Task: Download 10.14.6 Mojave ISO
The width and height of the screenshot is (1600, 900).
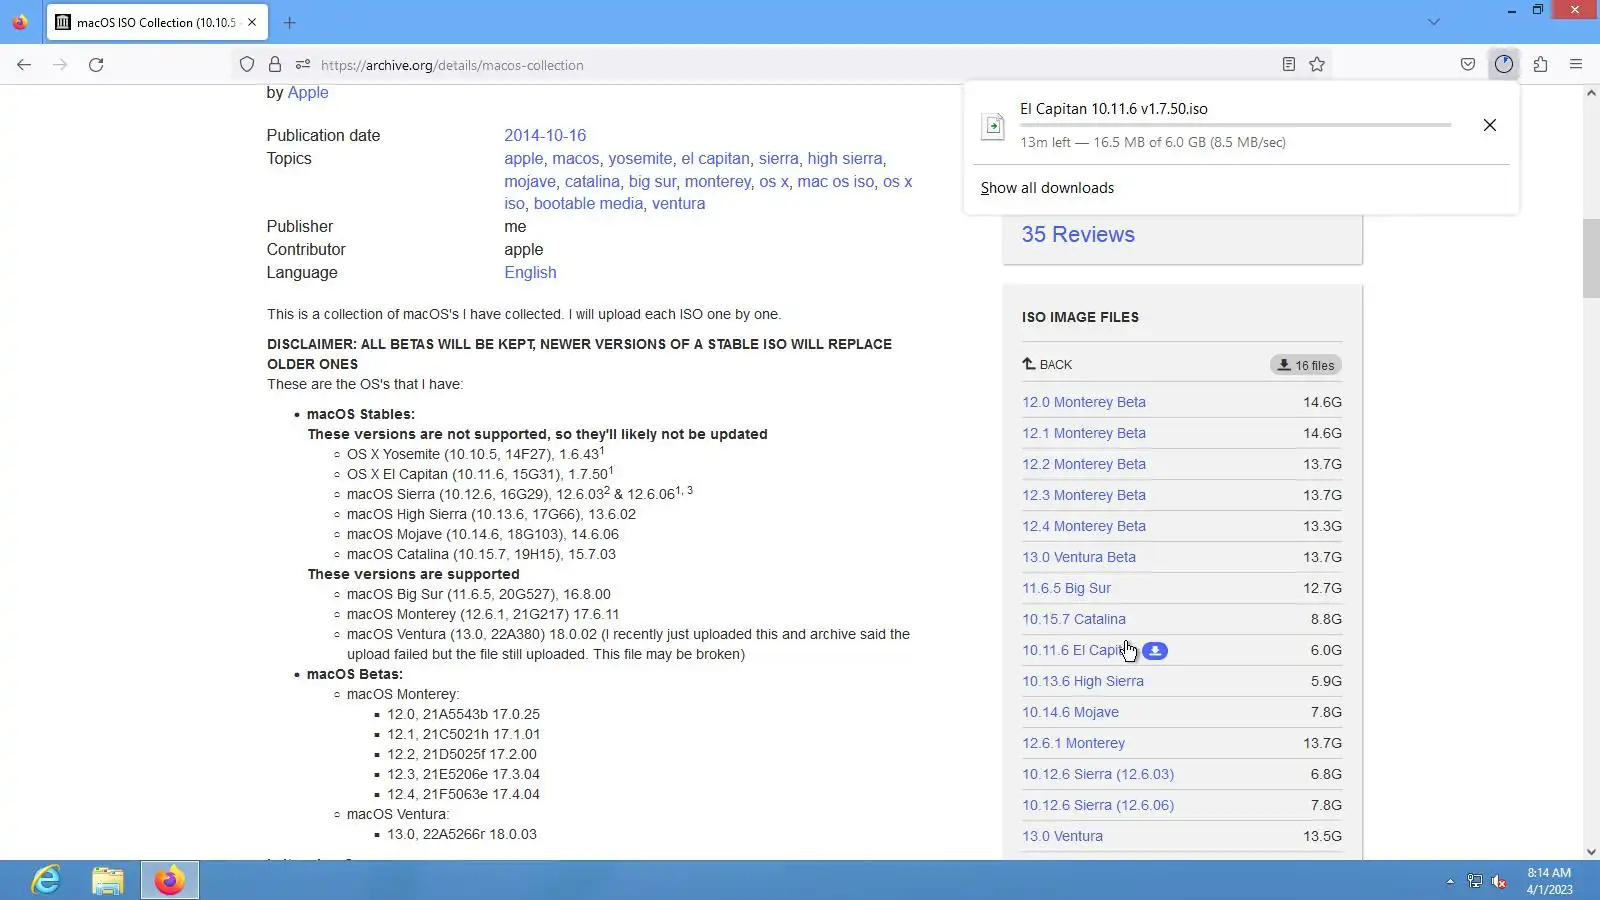Action: 1070,712
